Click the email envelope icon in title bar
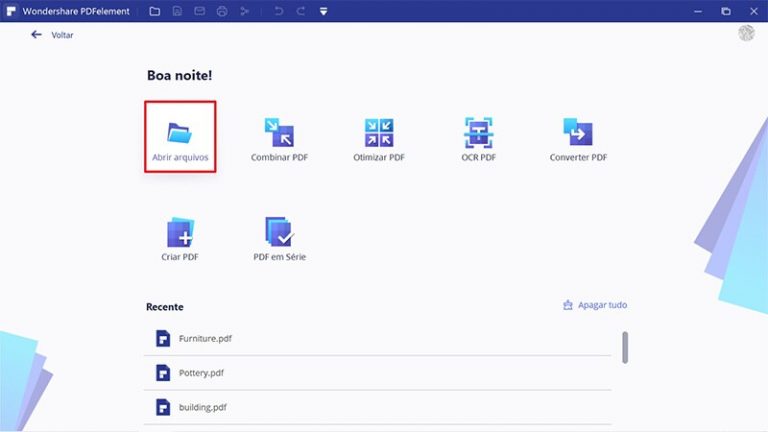Screen dimensions: 768x432 pyautogui.click(x=199, y=11)
